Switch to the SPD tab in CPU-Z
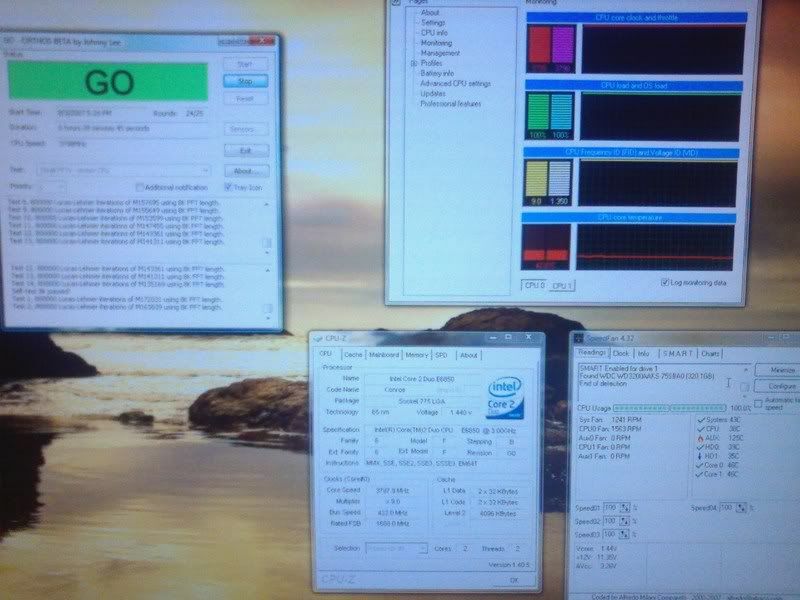Screen dimensions: 800x600 [441, 355]
